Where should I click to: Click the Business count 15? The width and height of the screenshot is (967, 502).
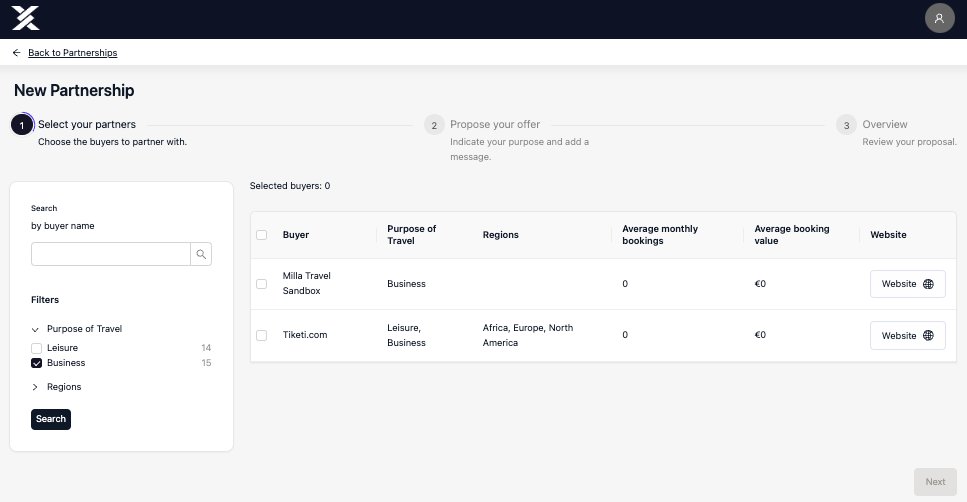pyautogui.click(x=206, y=363)
